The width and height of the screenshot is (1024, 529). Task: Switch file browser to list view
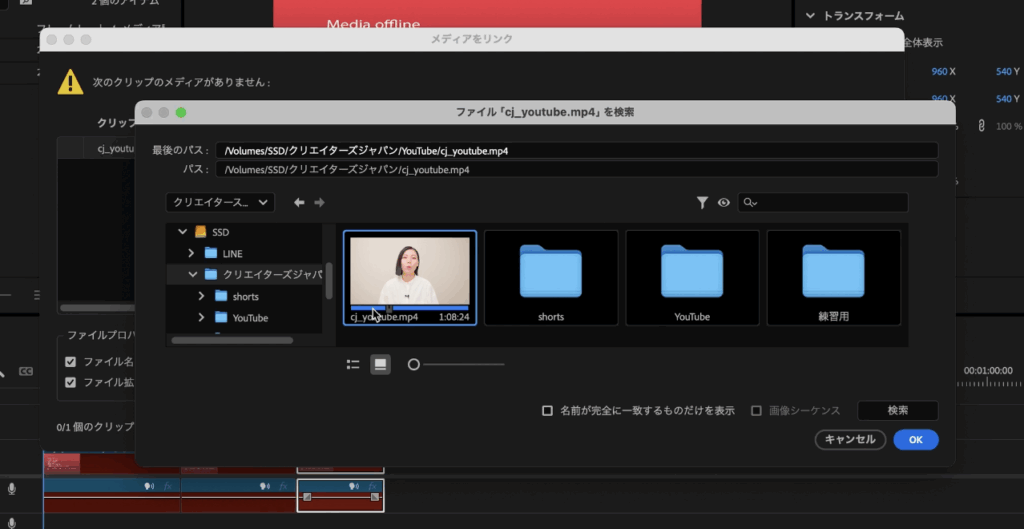(353, 365)
